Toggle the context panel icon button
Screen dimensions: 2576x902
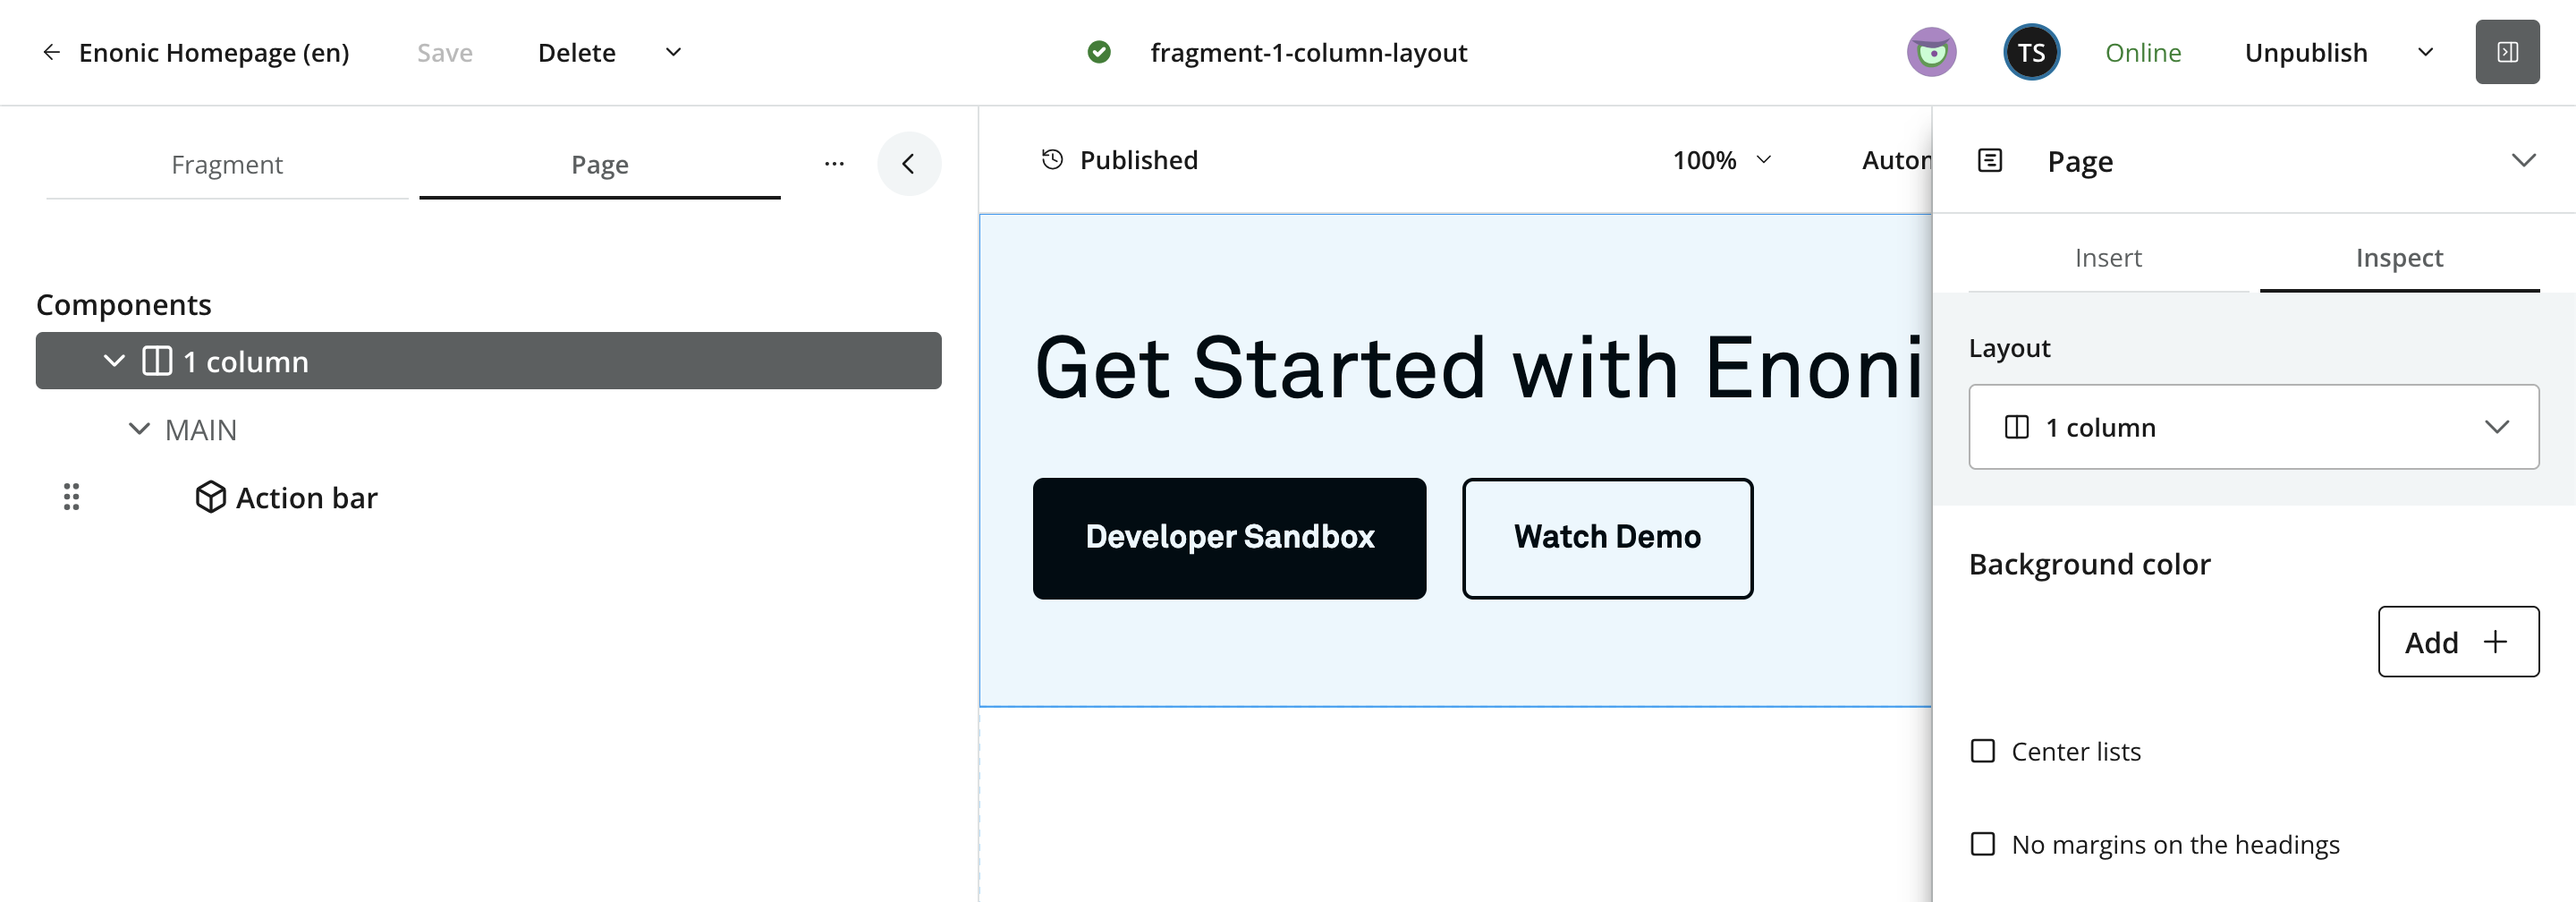point(2507,52)
